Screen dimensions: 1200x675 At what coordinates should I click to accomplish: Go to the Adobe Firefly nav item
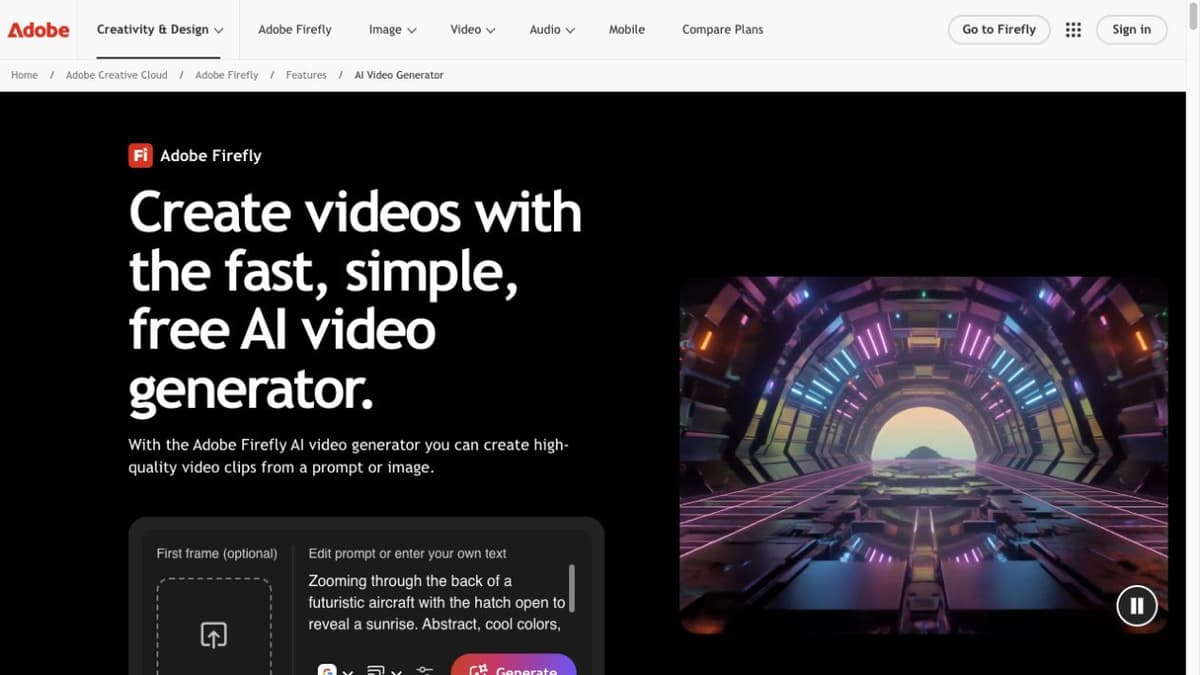click(295, 29)
